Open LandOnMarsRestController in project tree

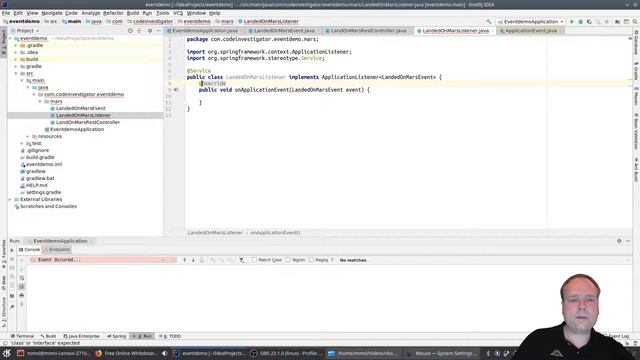coord(88,122)
